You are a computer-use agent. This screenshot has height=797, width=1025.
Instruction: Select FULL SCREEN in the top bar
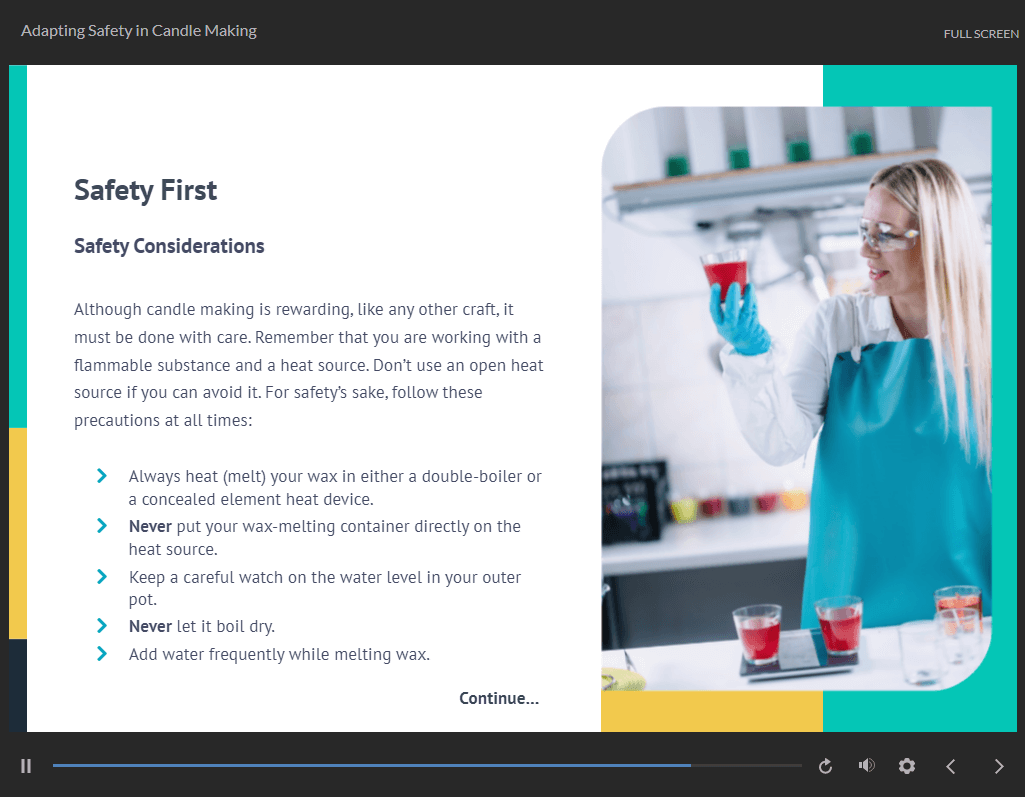(x=981, y=33)
